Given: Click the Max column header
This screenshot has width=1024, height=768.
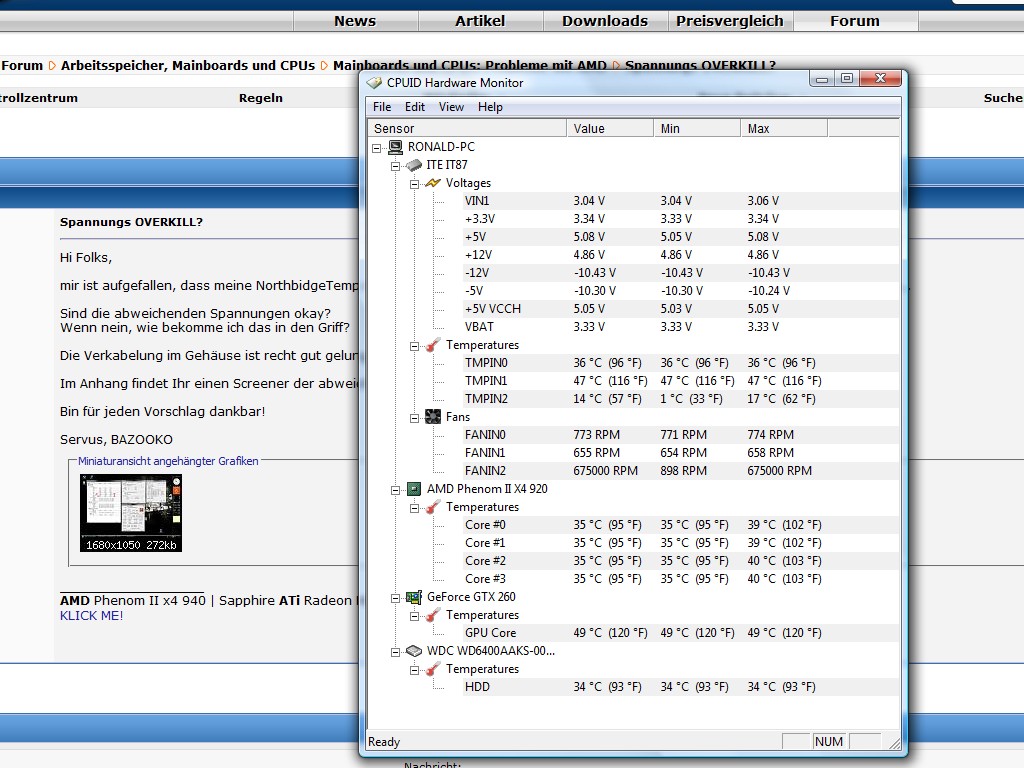Looking at the screenshot, I should coord(784,129).
